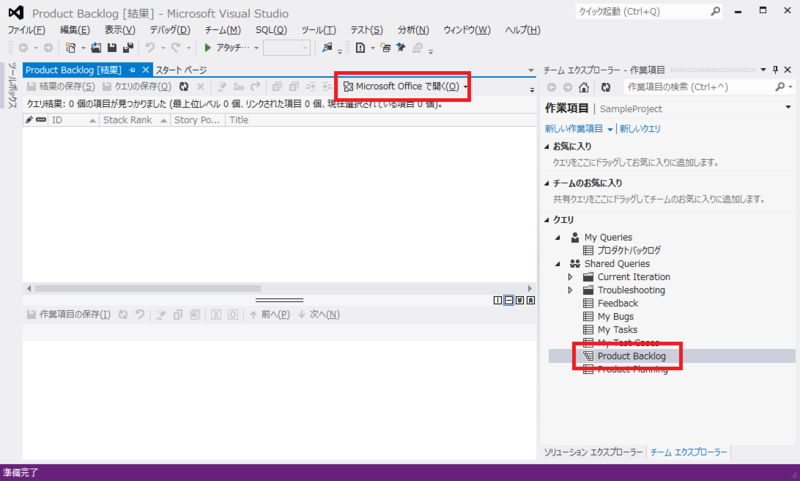Collapse the Shared Queries node

(x=558, y=264)
